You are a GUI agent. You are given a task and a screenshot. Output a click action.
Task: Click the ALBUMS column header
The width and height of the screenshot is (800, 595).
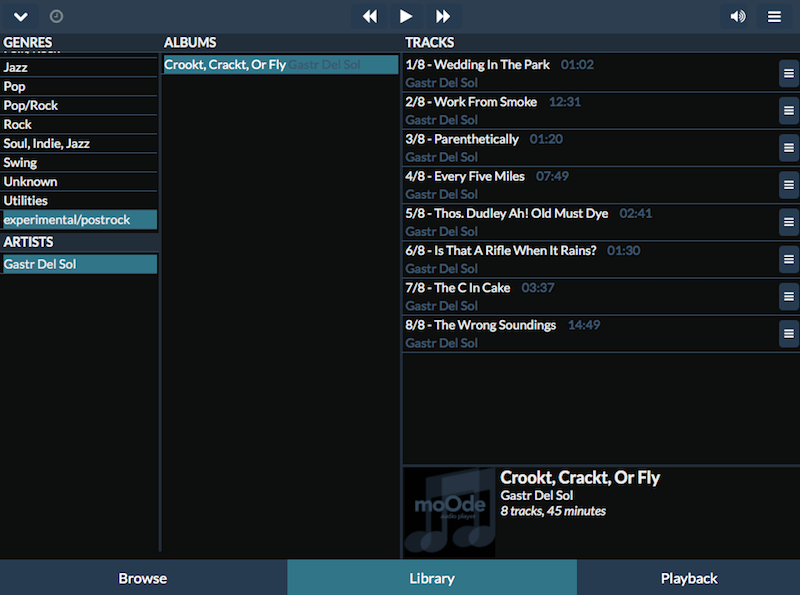(x=190, y=42)
